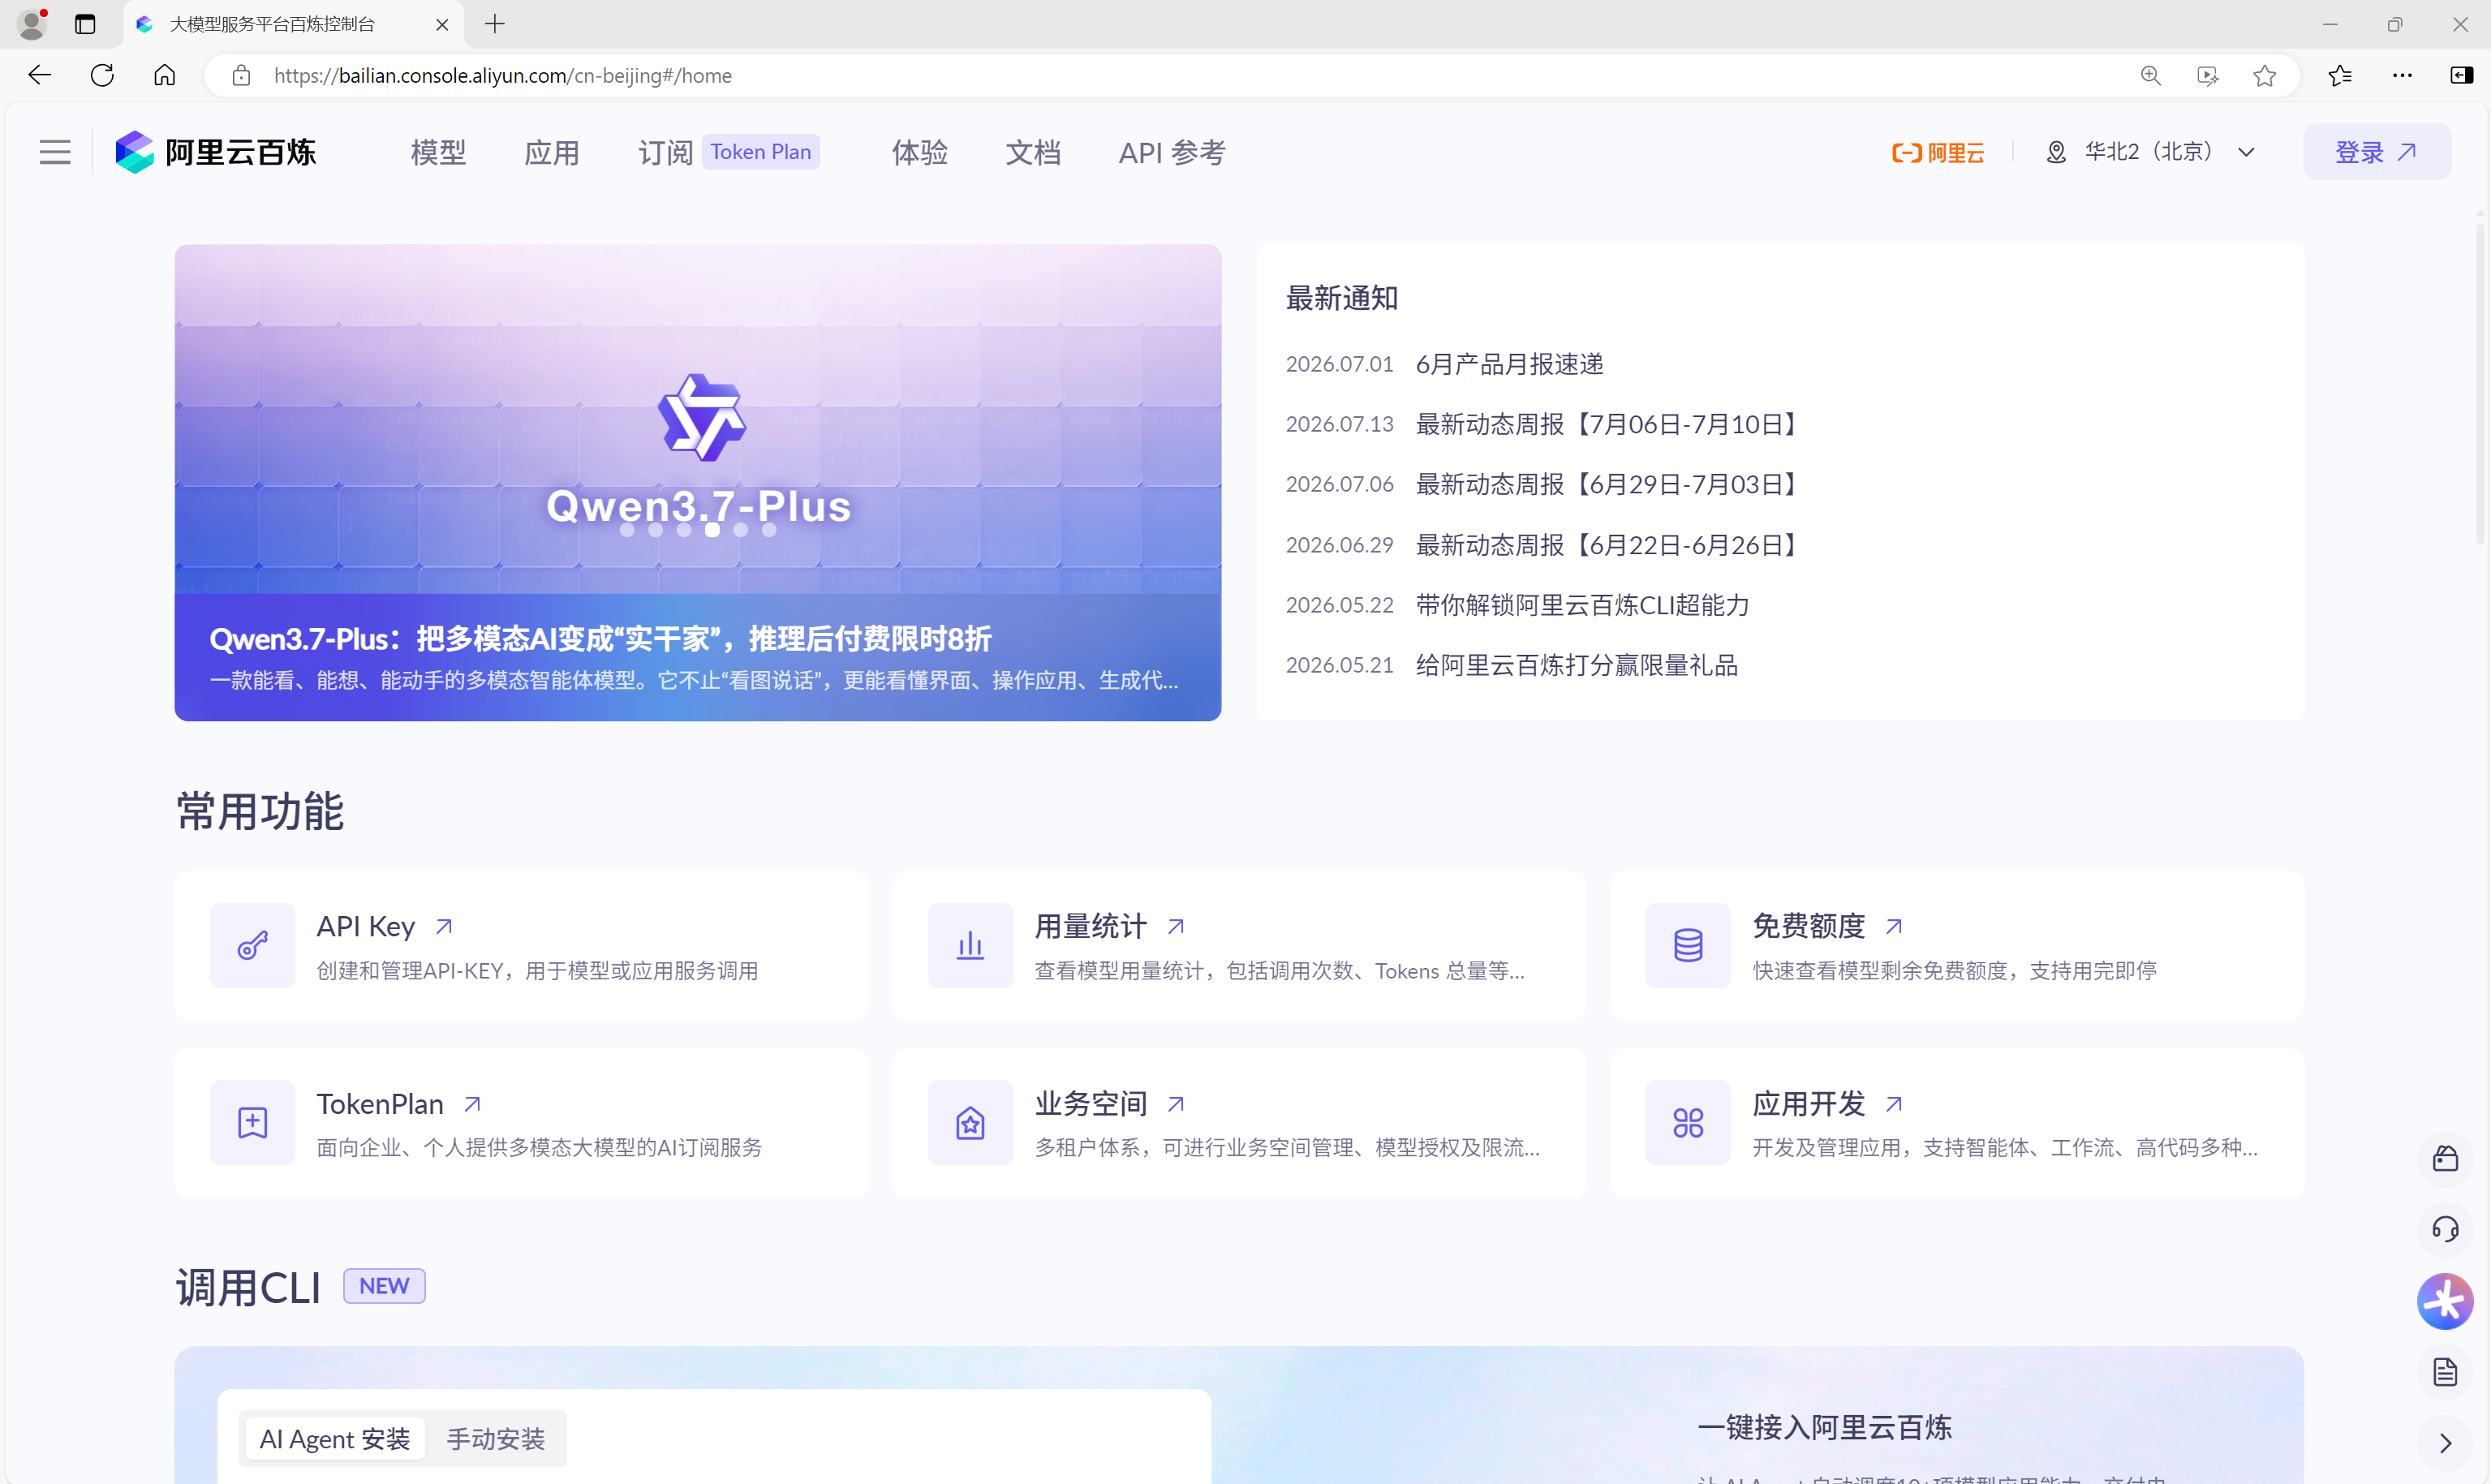2491x1484 pixels.
Task: Click the TokenPlan plus-bookmark icon
Action: coord(252,1122)
